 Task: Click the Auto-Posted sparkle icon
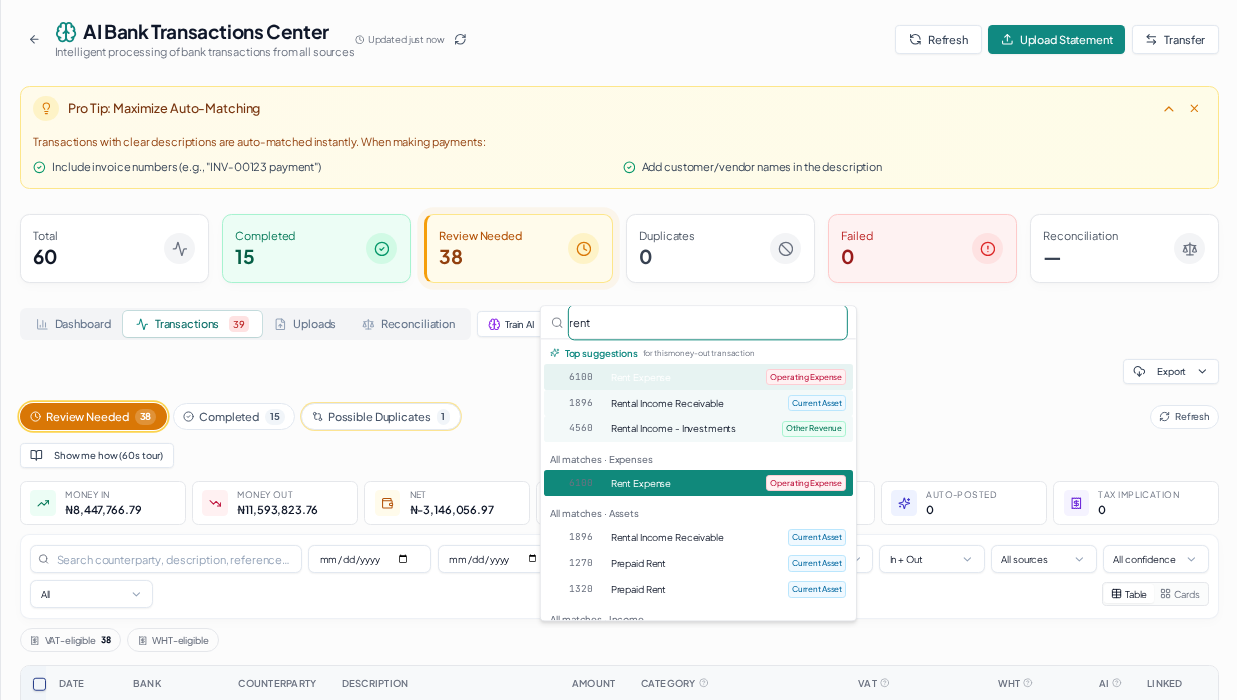[905, 503]
